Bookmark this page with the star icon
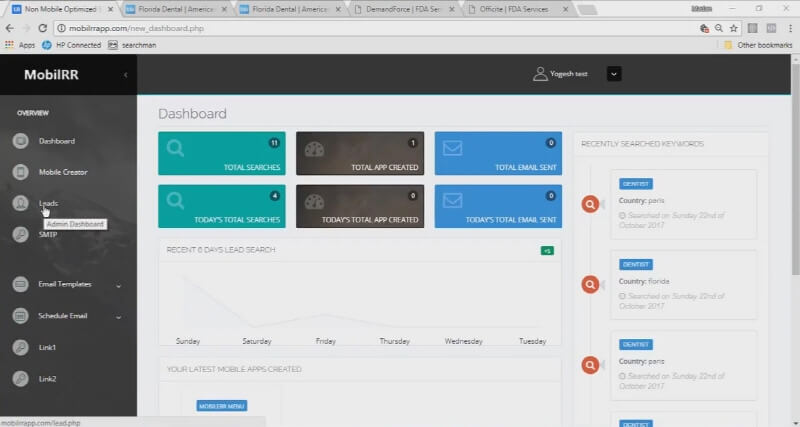Viewport: 800px width, 427px height. click(734, 29)
